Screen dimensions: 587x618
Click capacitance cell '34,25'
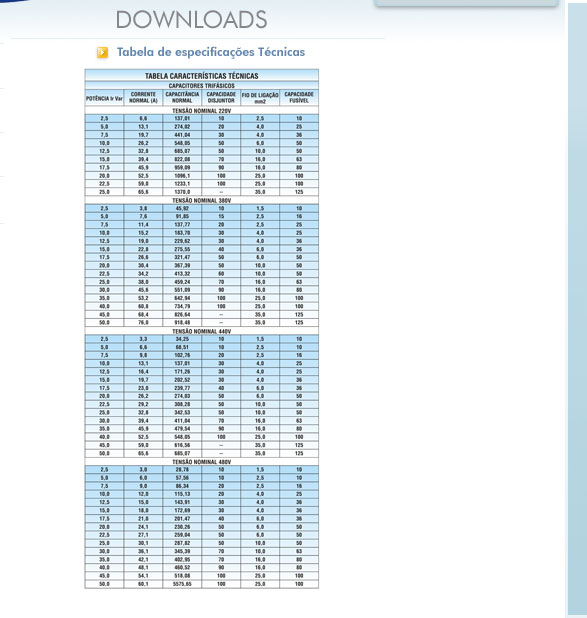182,339
